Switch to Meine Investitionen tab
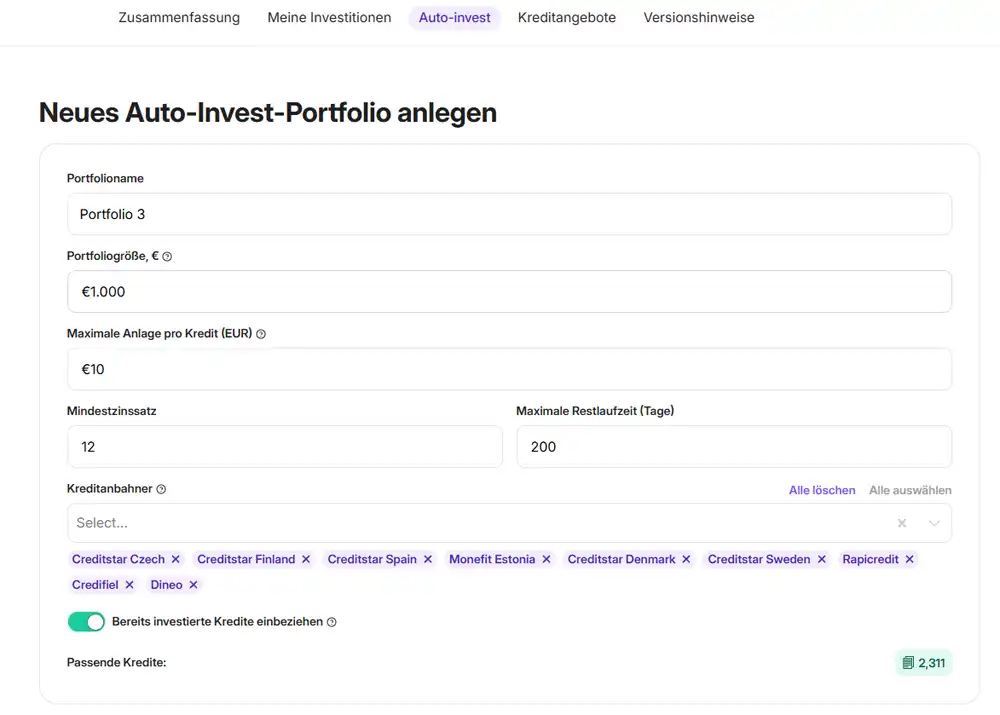The height and width of the screenshot is (715, 1000). (329, 18)
